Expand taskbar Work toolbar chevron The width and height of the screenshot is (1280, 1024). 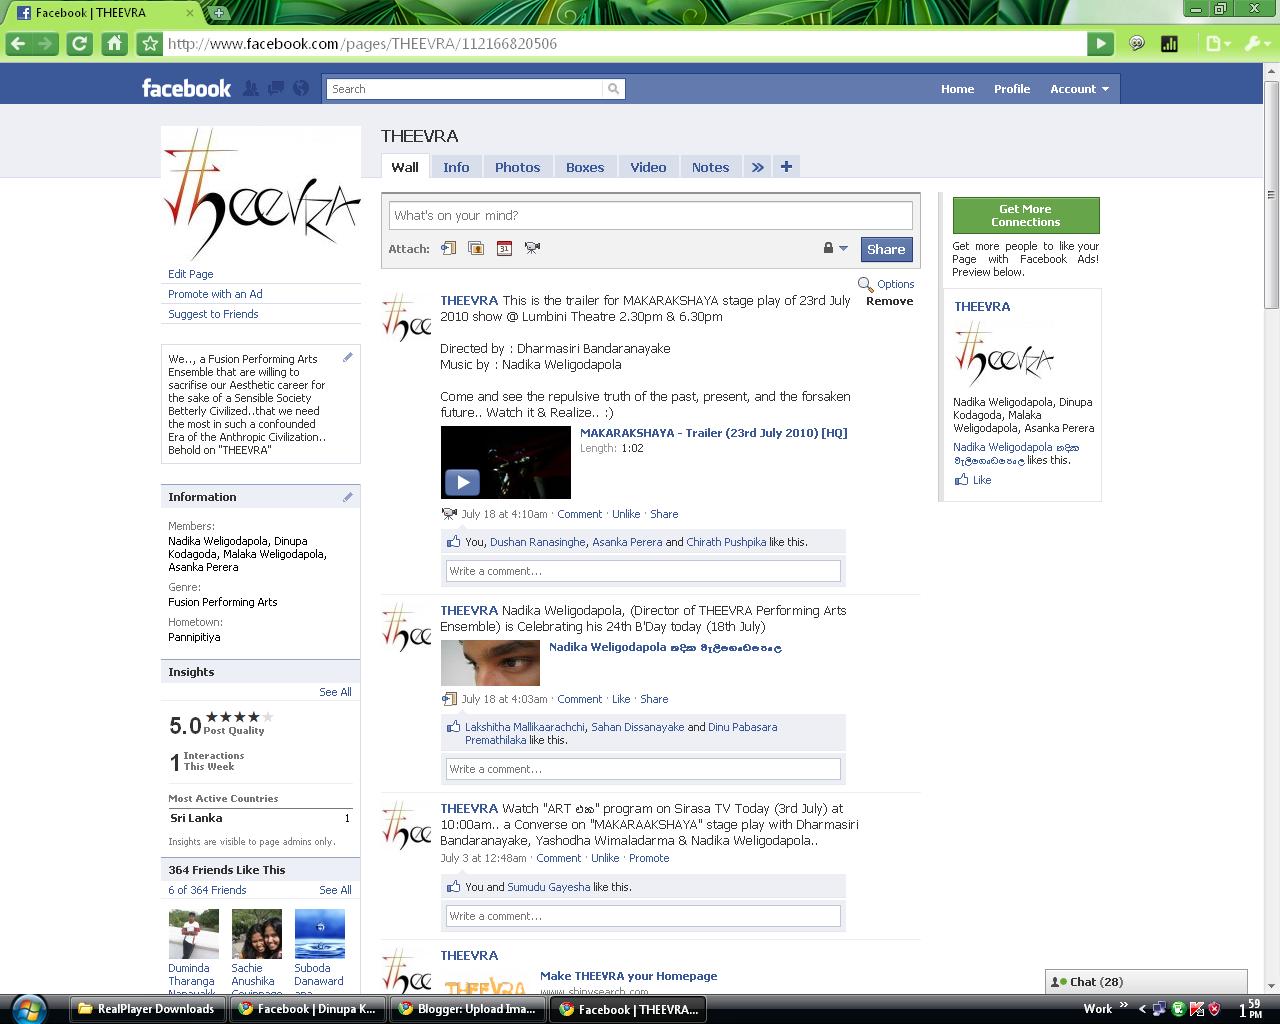(x=1123, y=1006)
